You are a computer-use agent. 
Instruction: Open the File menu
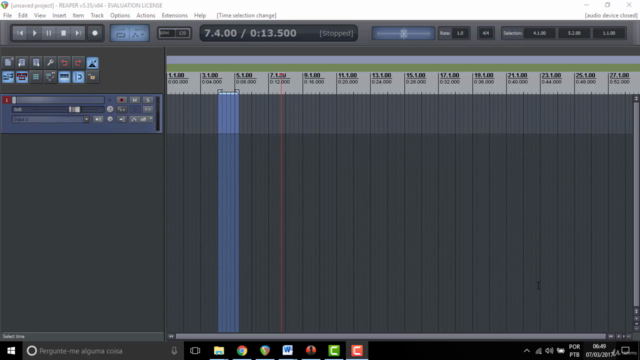point(7,16)
